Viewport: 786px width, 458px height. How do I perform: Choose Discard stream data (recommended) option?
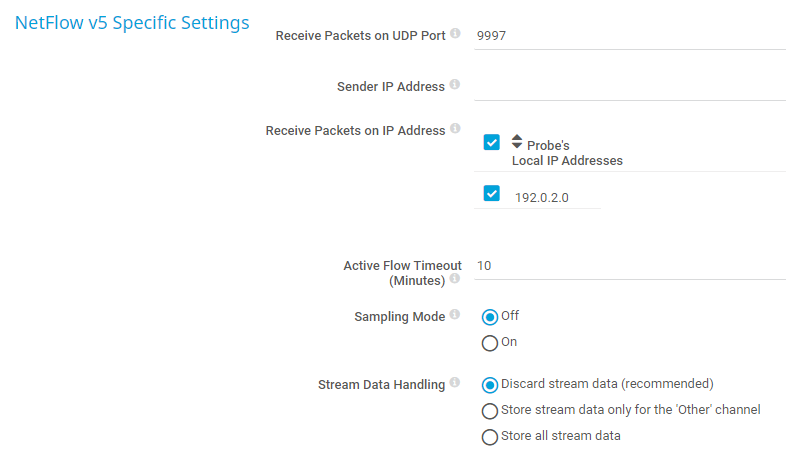tap(490, 385)
